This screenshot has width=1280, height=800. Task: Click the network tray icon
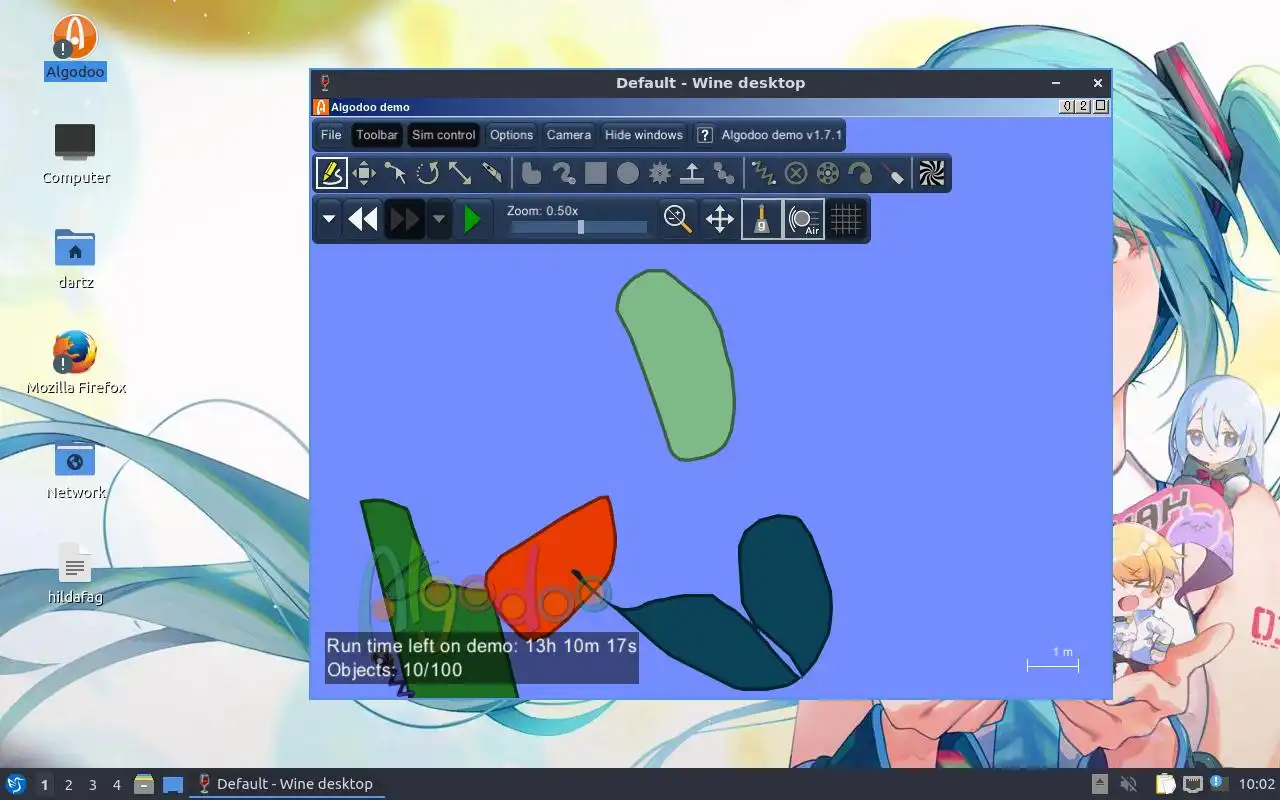click(1192, 784)
